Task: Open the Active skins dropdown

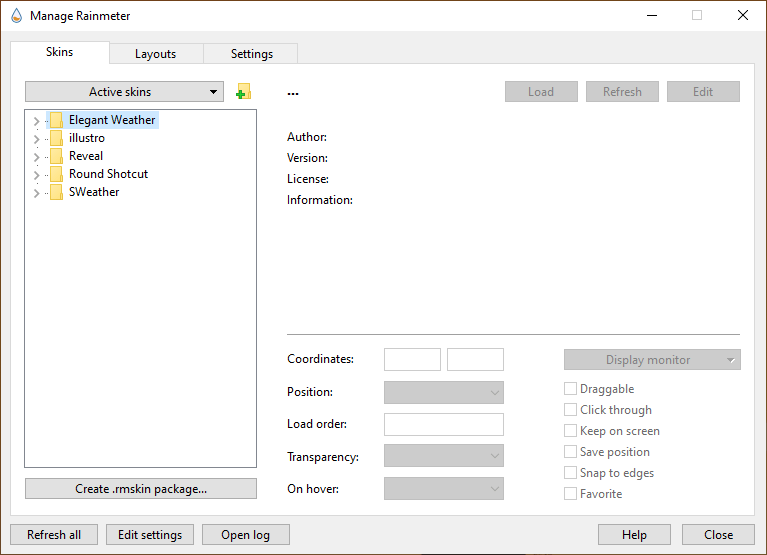Action: (x=124, y=92)
